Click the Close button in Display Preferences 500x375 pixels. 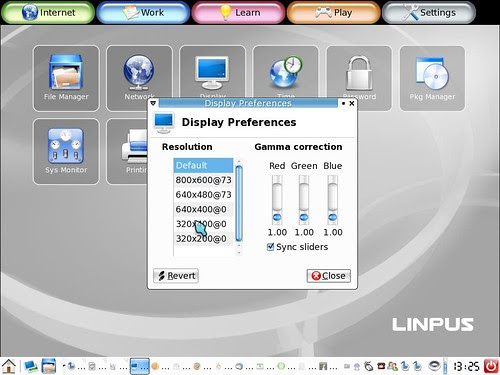[329, 276]
